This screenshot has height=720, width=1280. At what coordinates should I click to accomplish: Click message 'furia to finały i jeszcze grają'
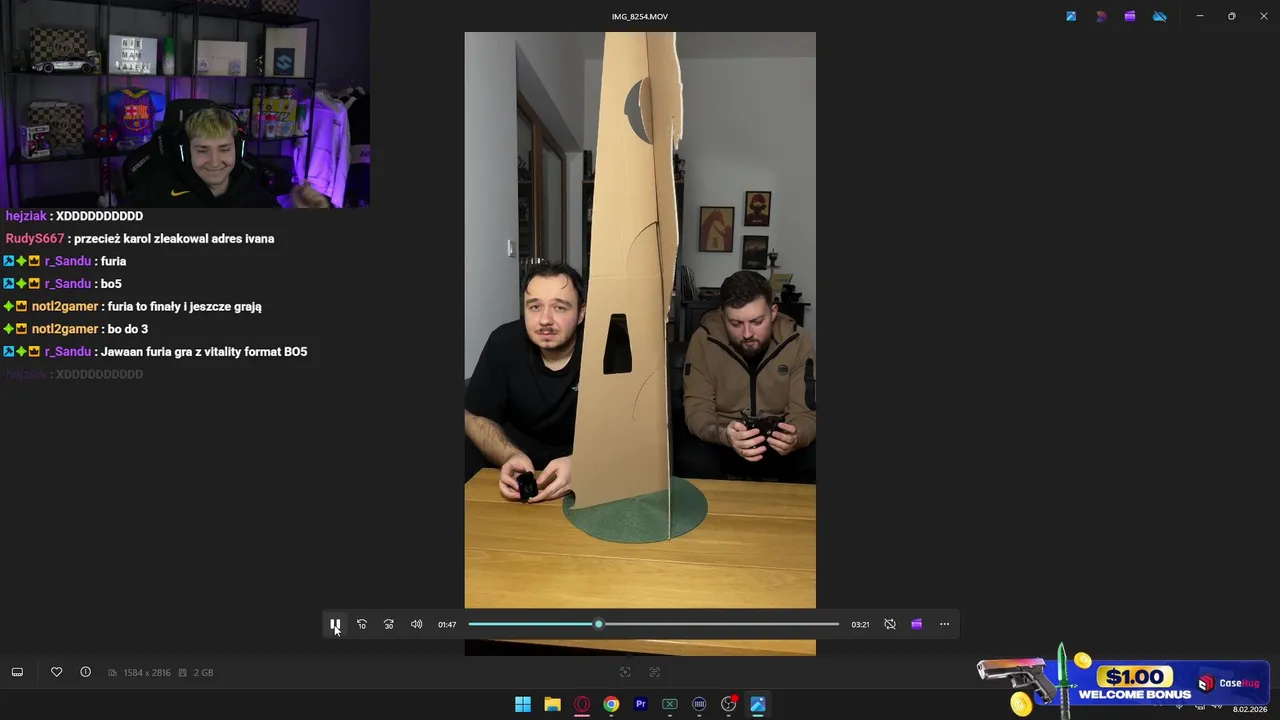pyautogui.click(x=184, y=307)
